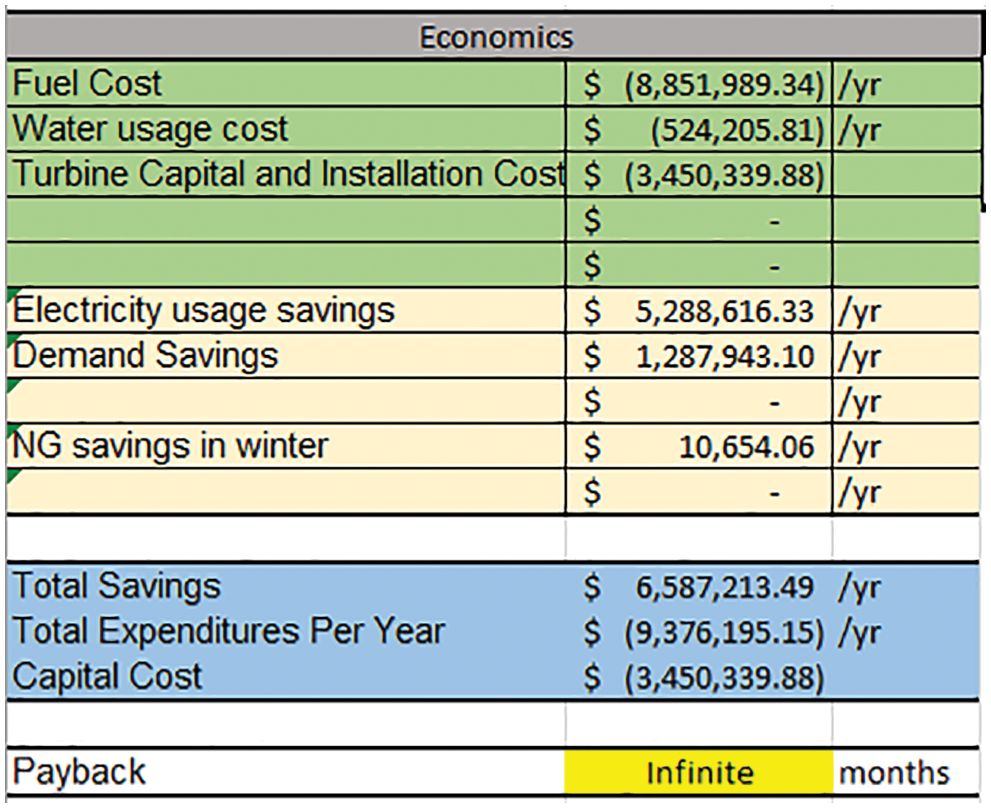Viewport: 991px width, 808px height.
Task: Click the Total Expenditures Per Year label
Action: [228, 631]
